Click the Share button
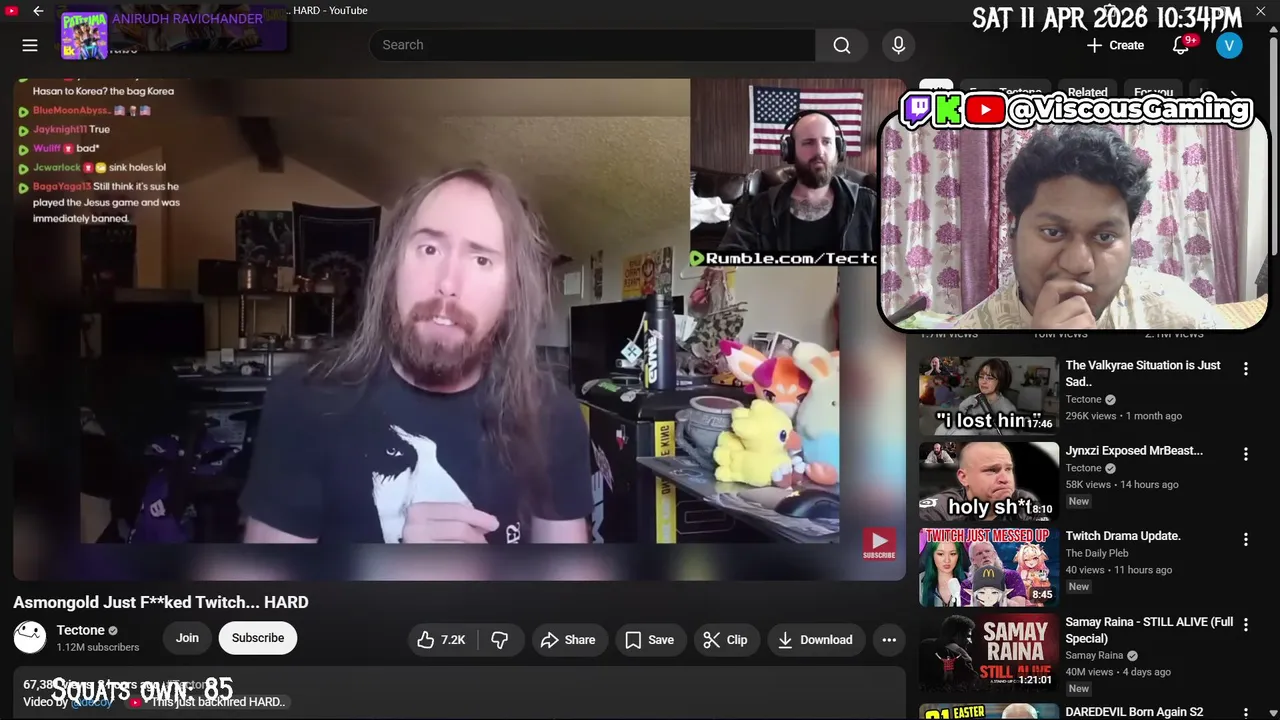 568,640
